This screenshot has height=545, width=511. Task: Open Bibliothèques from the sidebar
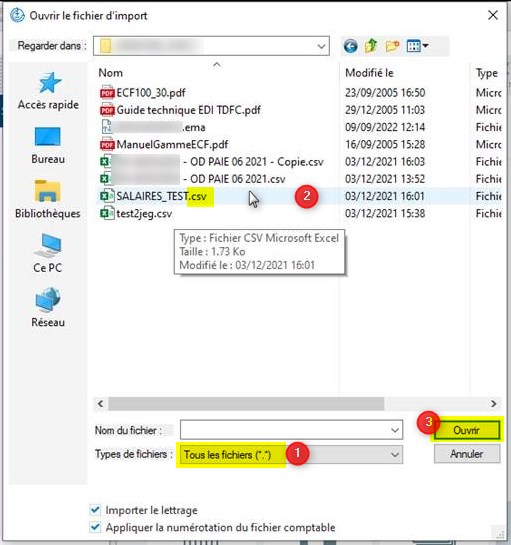pos(48,199)
